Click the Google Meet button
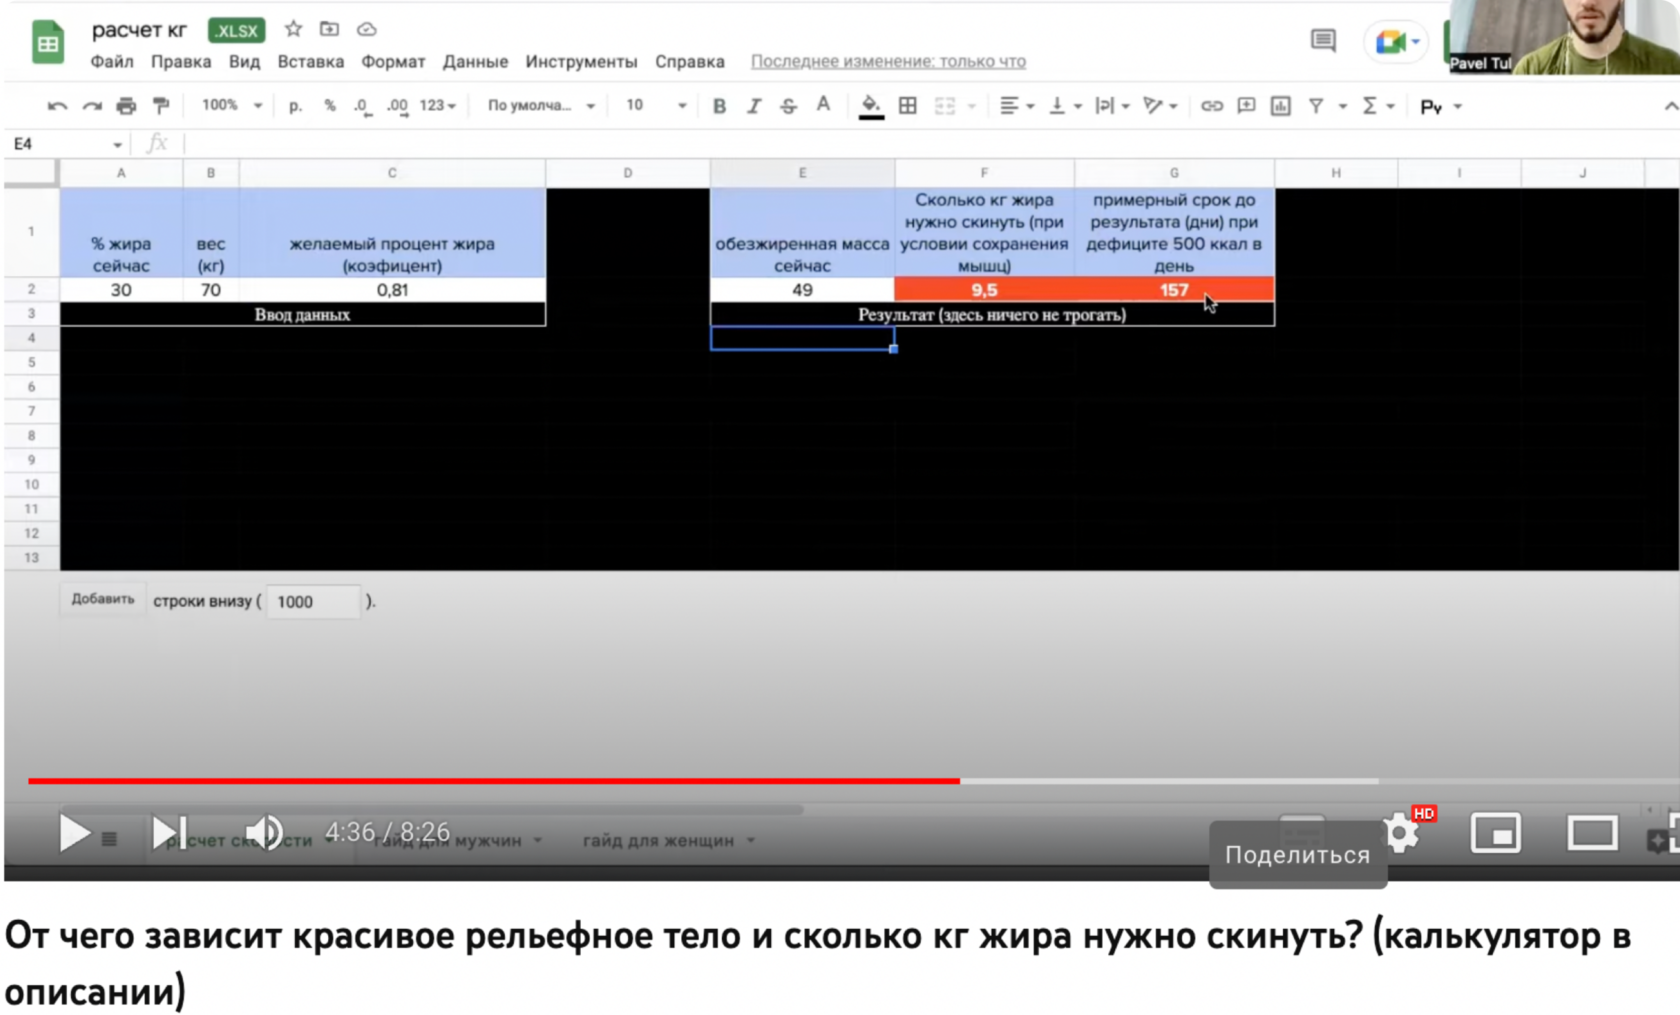The height and width of the screenshot is (1015, 1680). pos(1396,42)
